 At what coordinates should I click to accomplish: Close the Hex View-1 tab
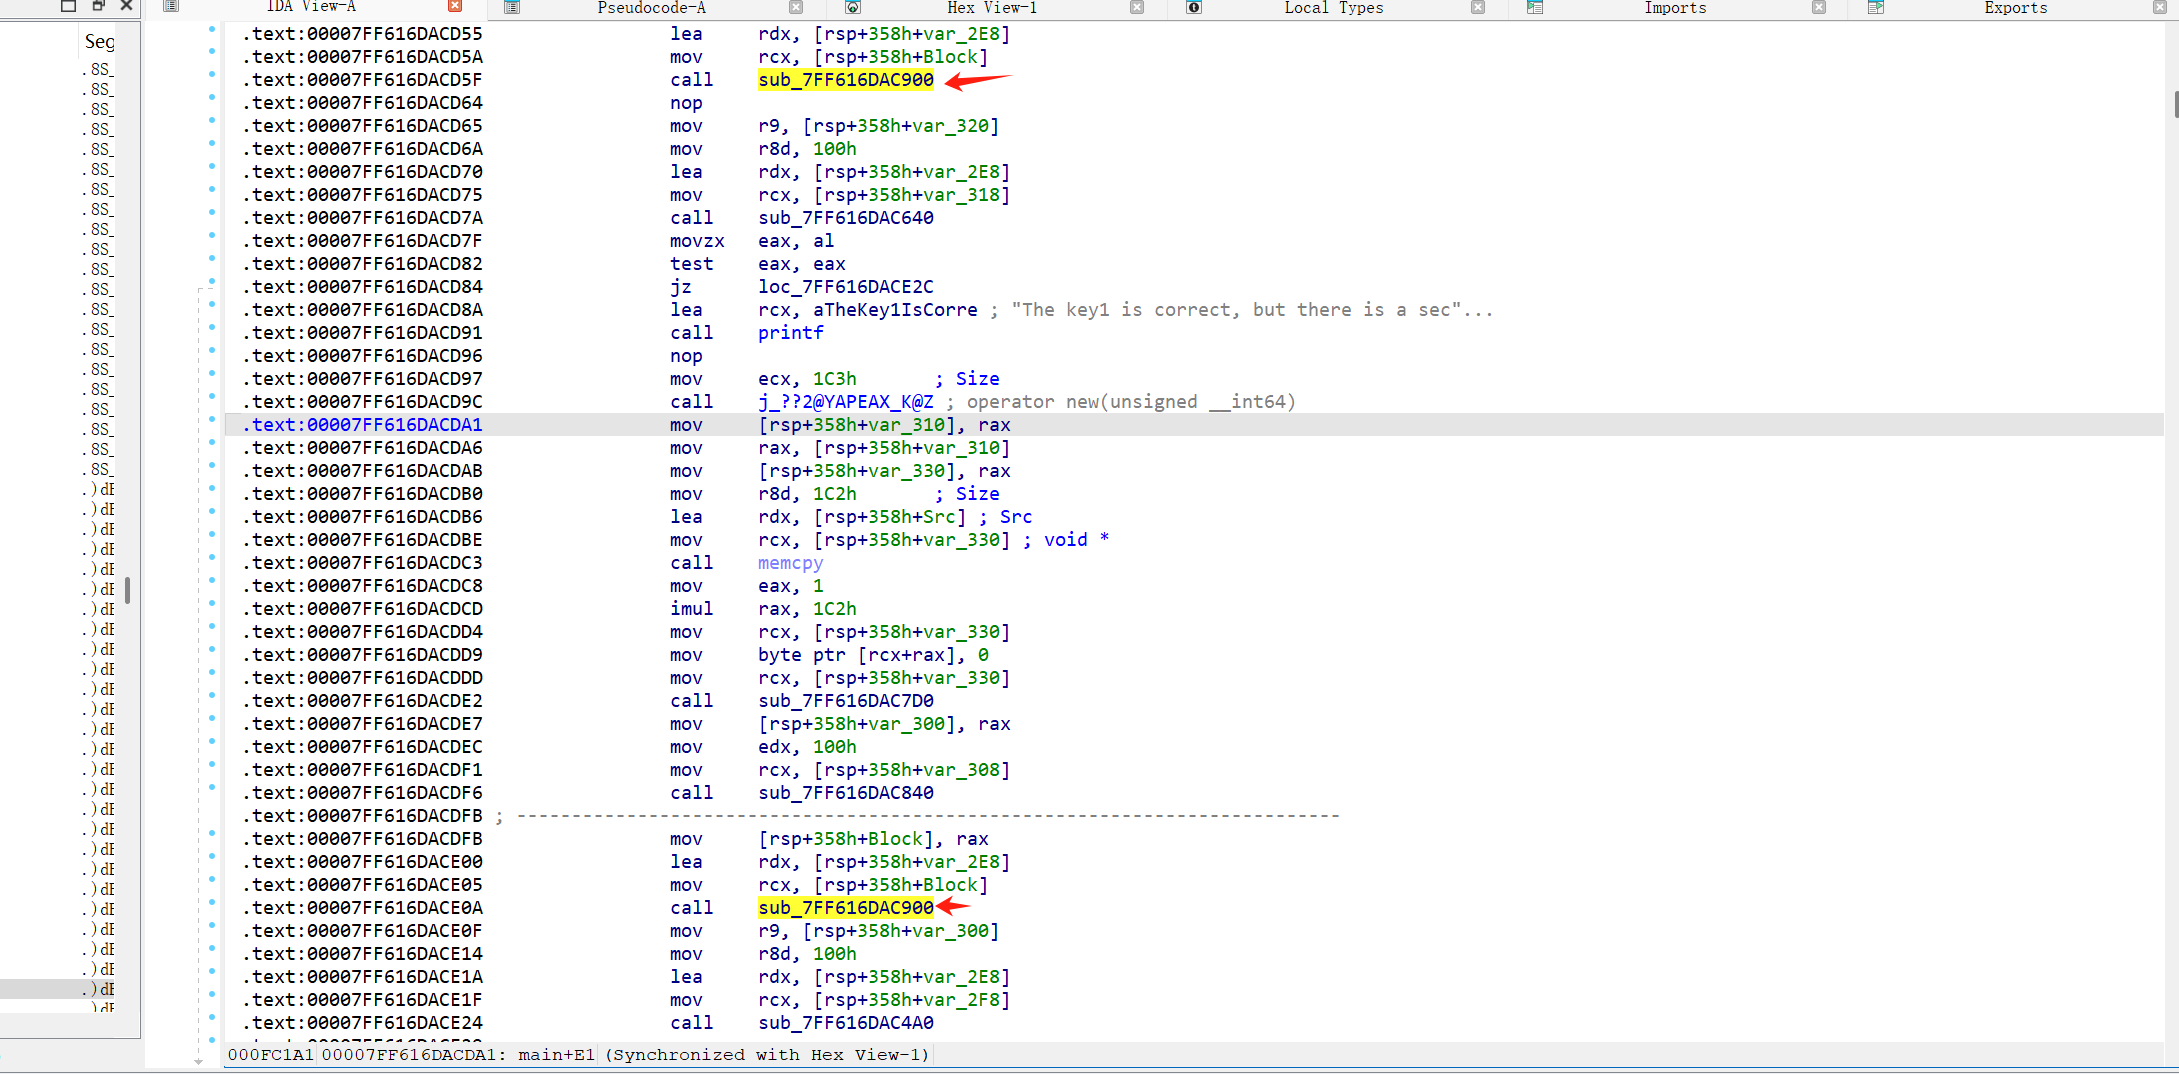tap(1137, 7)
